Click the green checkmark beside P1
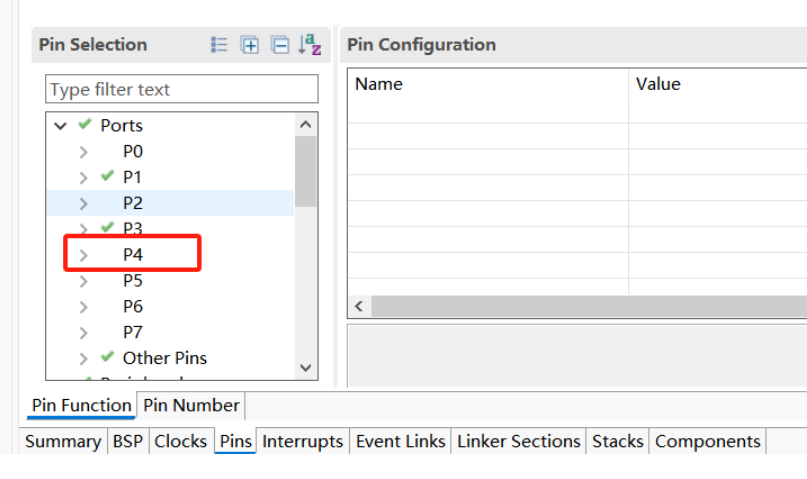Screen dimensions: 807x479 (107, 177)
